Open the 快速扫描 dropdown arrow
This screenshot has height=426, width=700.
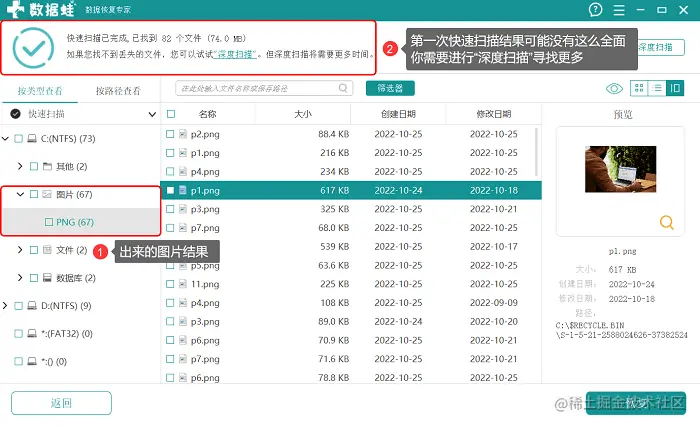click(152, 114)
